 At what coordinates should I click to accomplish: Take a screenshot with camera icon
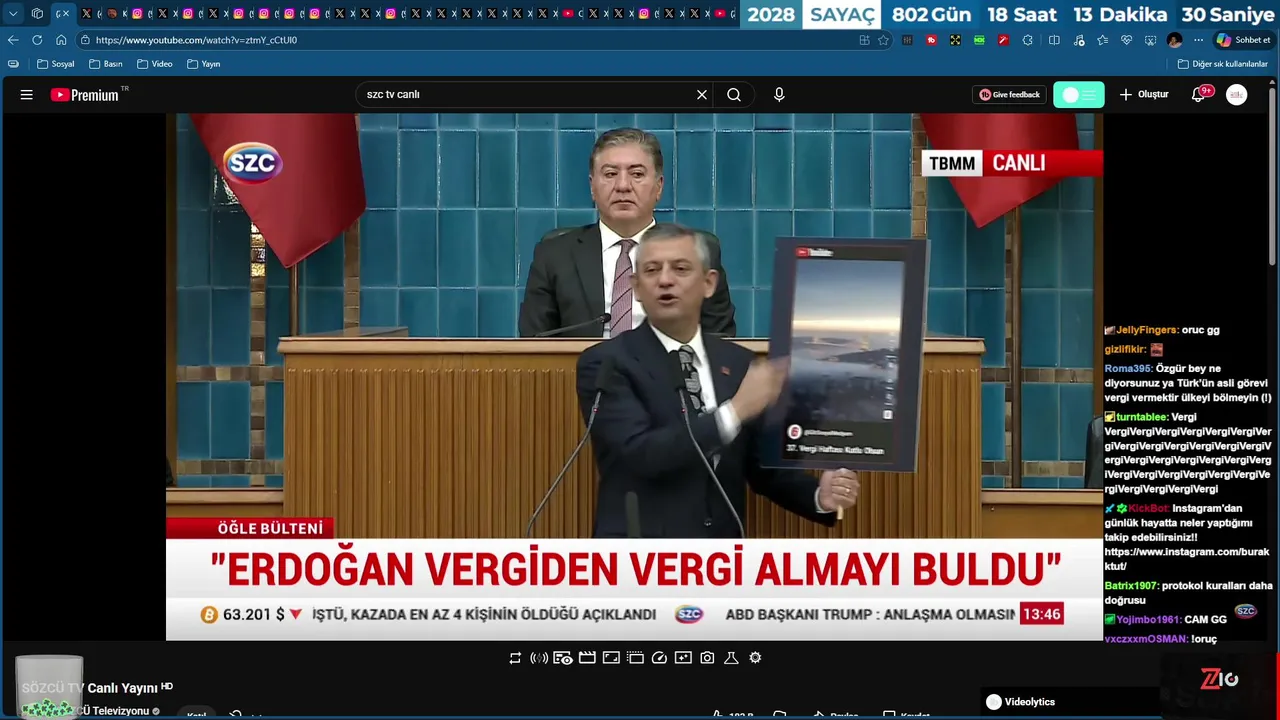coord(707,658)
